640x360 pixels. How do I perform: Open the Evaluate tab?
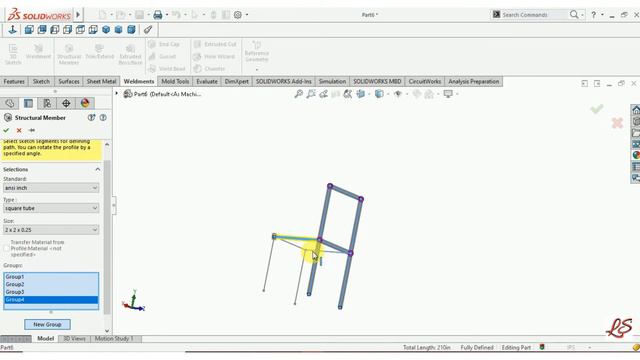(207, 82)
